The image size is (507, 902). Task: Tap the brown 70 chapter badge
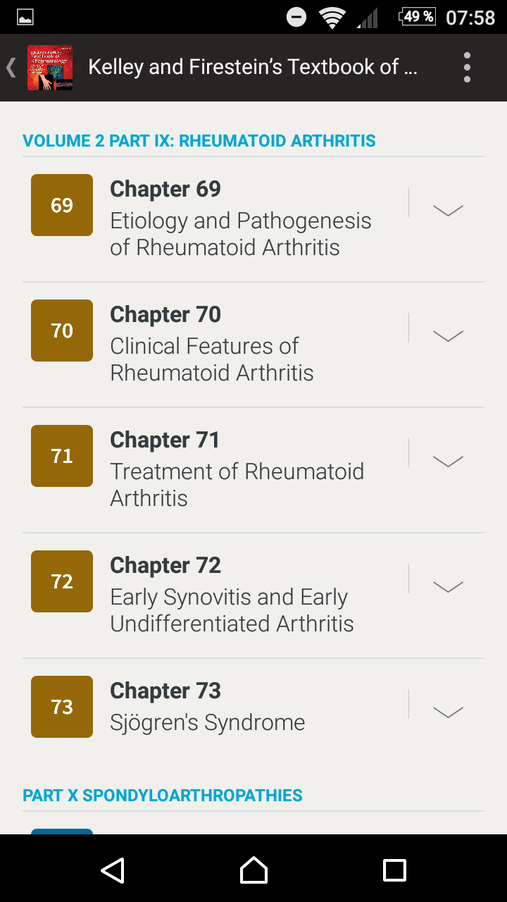click(62, 330)
